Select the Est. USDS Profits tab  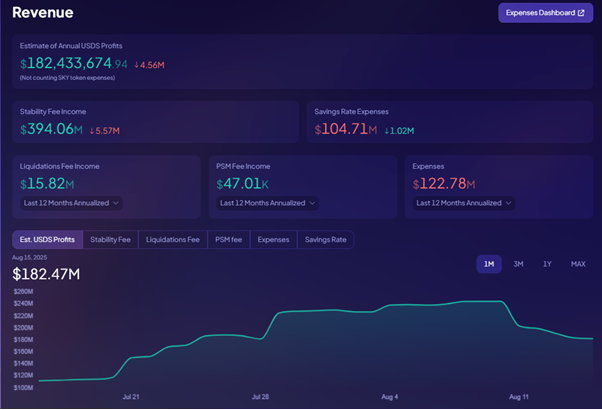tap(47, 240)
